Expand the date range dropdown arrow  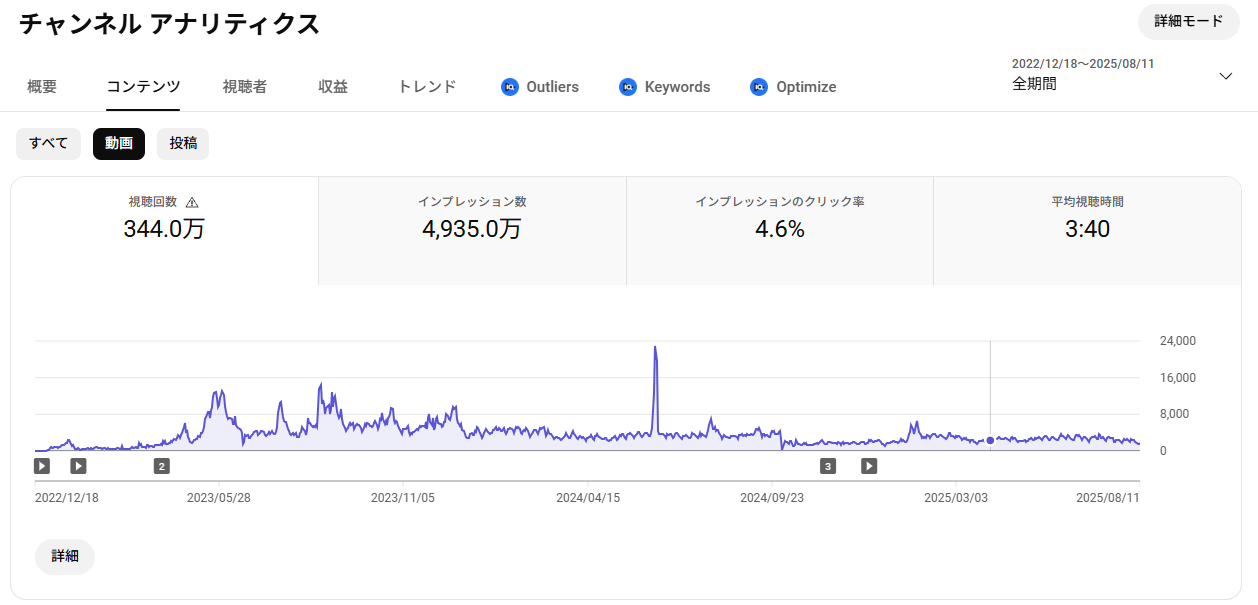click(1226, 76)
